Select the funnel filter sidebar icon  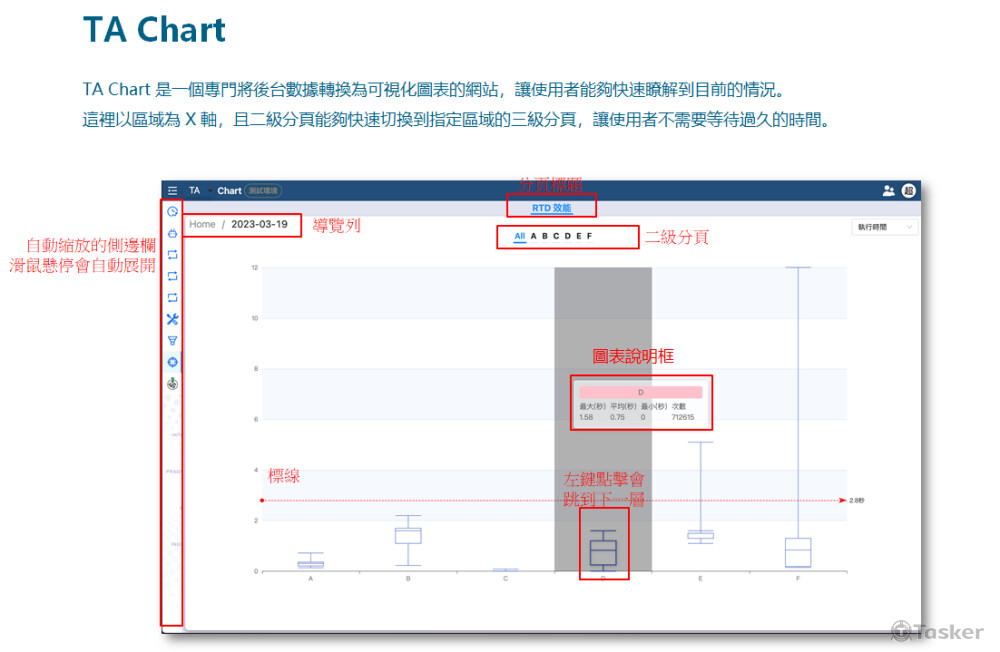[172, 341]
